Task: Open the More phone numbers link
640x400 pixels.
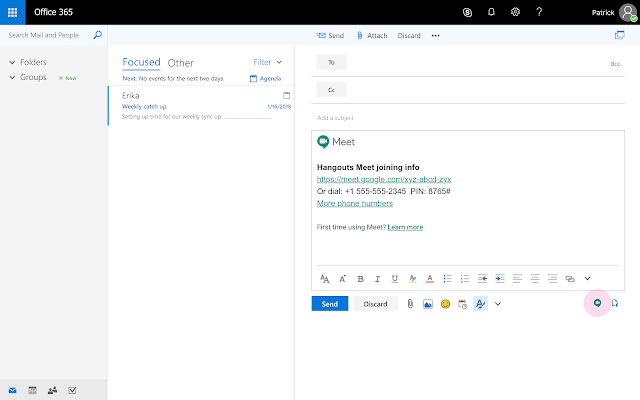Action: coord(354,203)
